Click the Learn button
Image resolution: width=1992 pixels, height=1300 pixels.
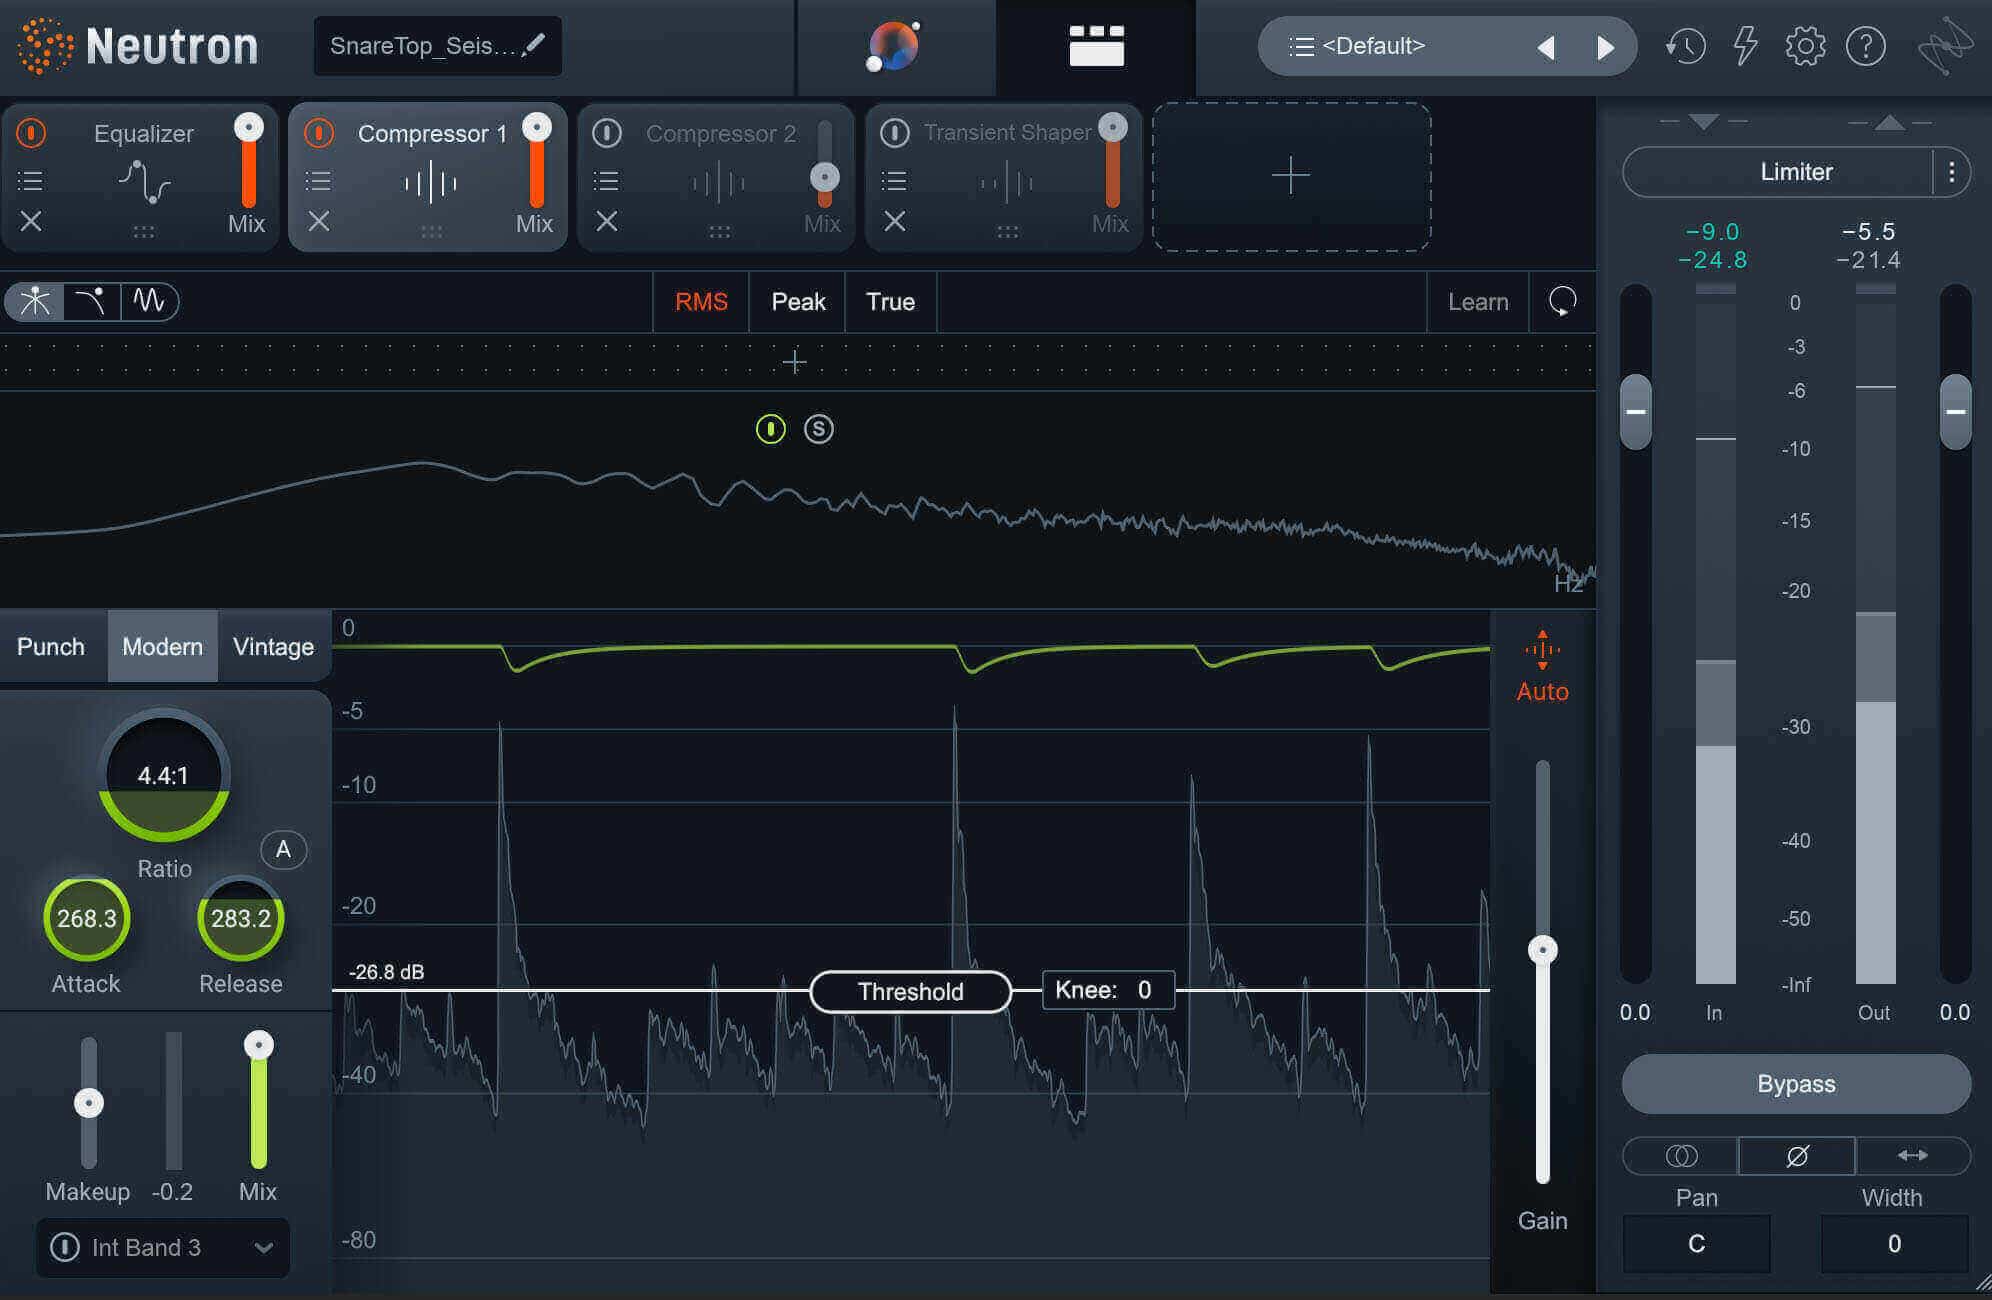coord(1478,301)
